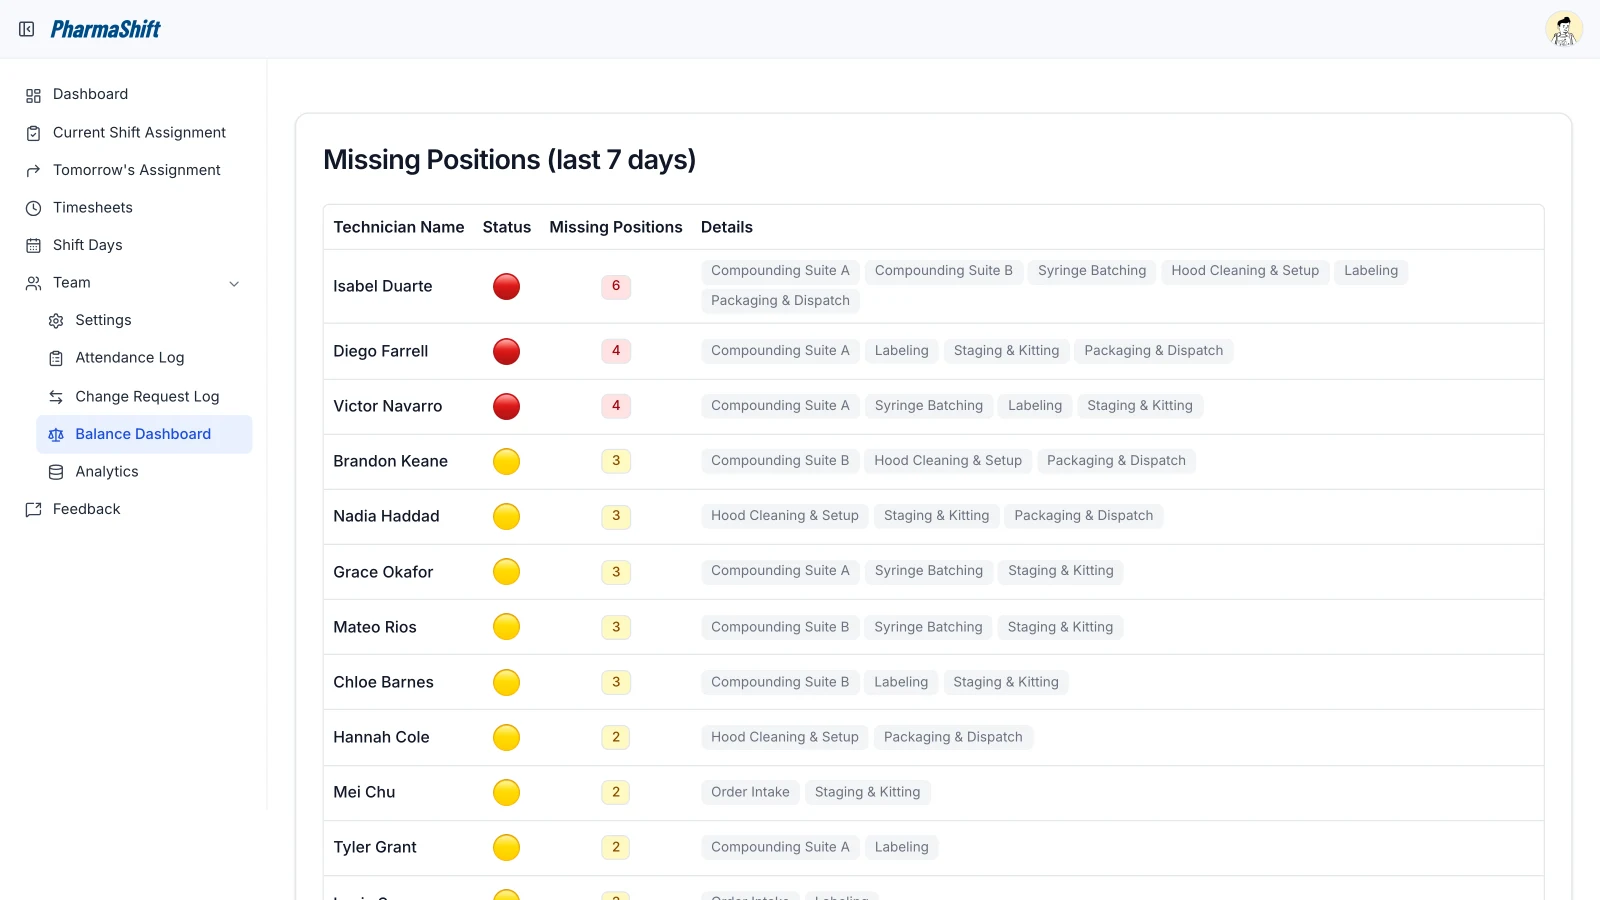Click Current Shift Assignment clipboard icon
The width and height of the screenshot is (1600, 900).
33,133
